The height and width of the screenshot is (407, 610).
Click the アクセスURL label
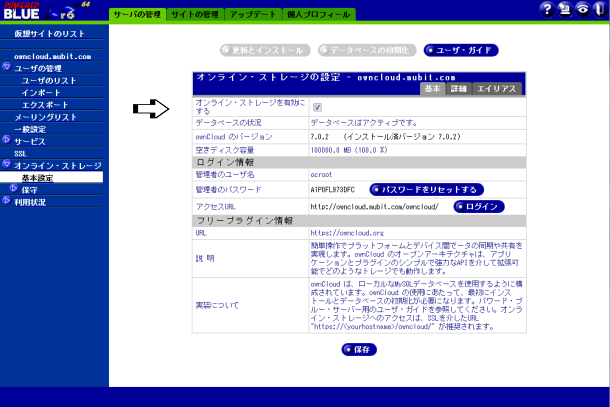[216, 207]
